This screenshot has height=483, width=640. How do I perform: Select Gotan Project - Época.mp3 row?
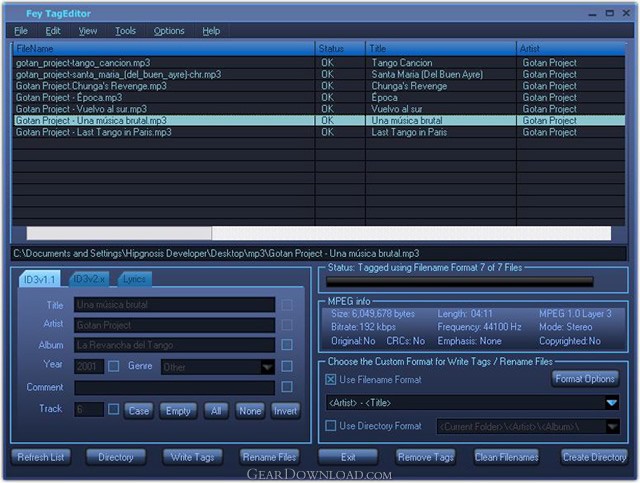pos(318,98)
